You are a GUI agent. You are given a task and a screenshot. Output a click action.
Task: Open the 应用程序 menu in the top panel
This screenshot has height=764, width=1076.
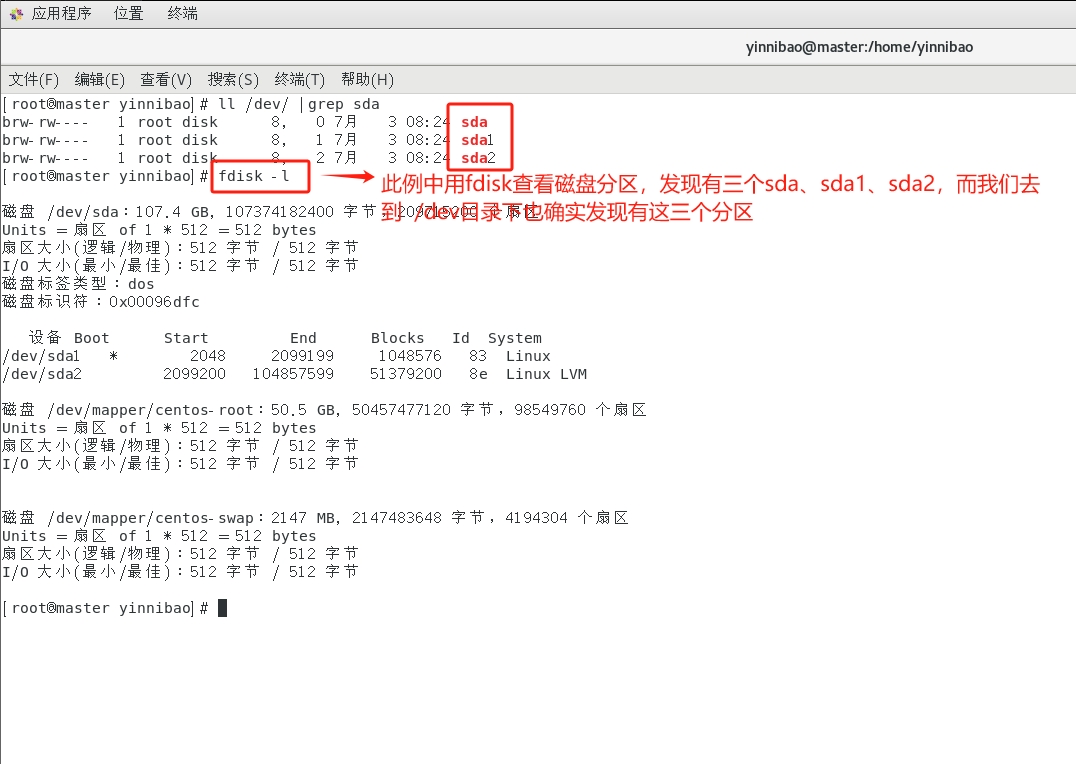click(61, 14)
